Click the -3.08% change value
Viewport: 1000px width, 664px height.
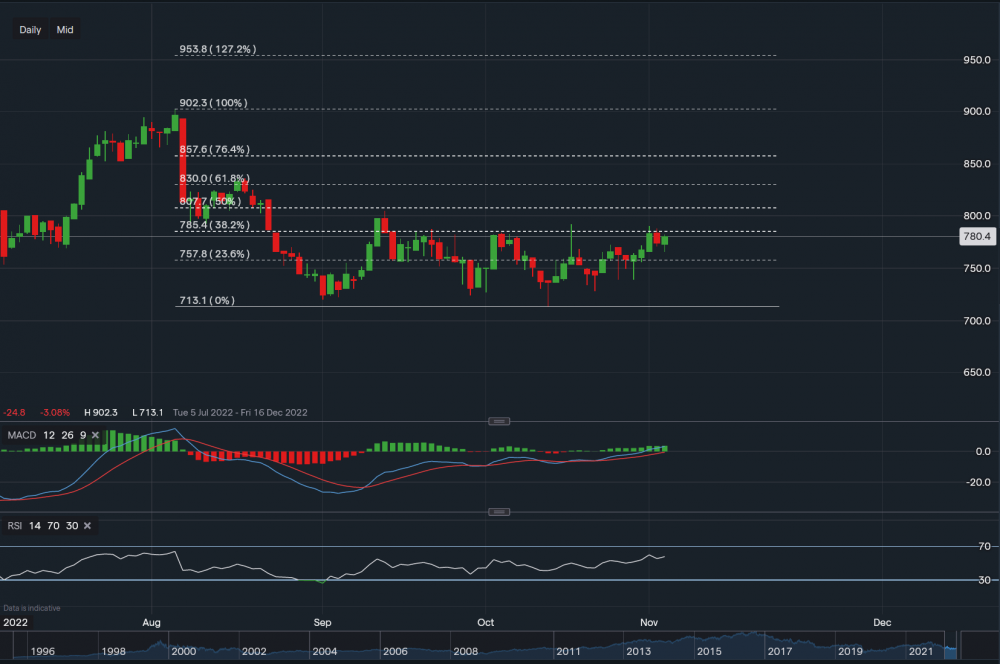click(x=57, y=412)
